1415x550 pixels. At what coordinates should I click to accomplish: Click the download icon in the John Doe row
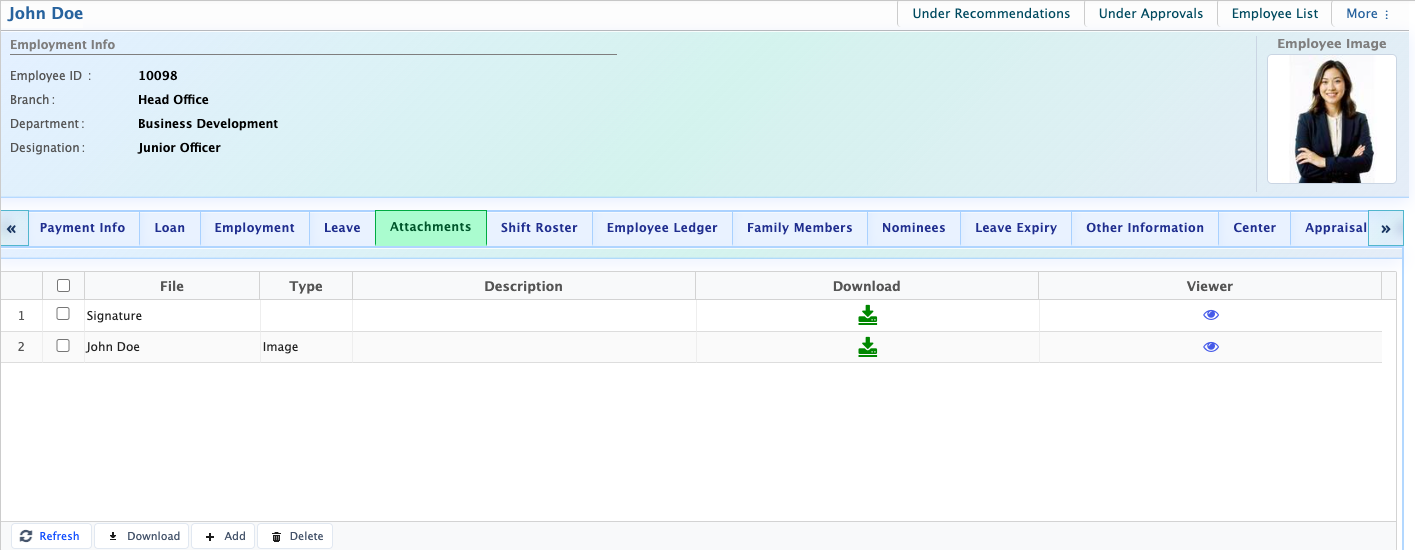pyautogui.click(x=867, y=347)
